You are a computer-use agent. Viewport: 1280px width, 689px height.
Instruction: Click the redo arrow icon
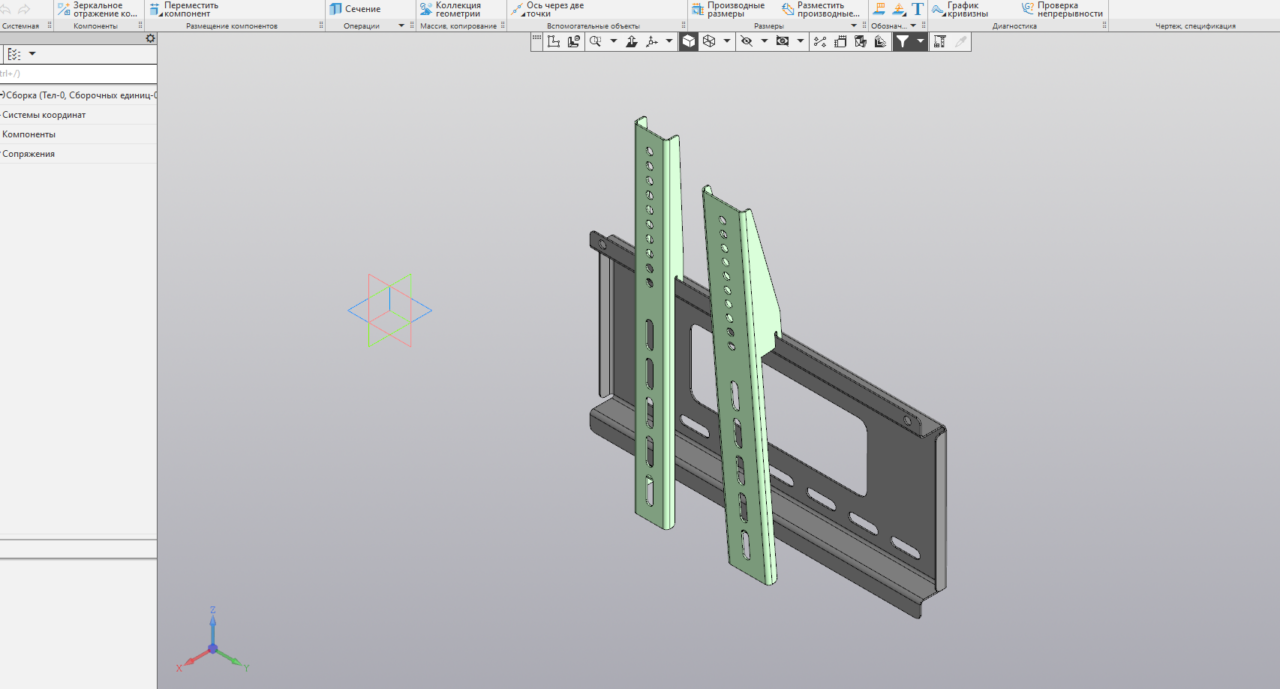click(x=25, y=9)
